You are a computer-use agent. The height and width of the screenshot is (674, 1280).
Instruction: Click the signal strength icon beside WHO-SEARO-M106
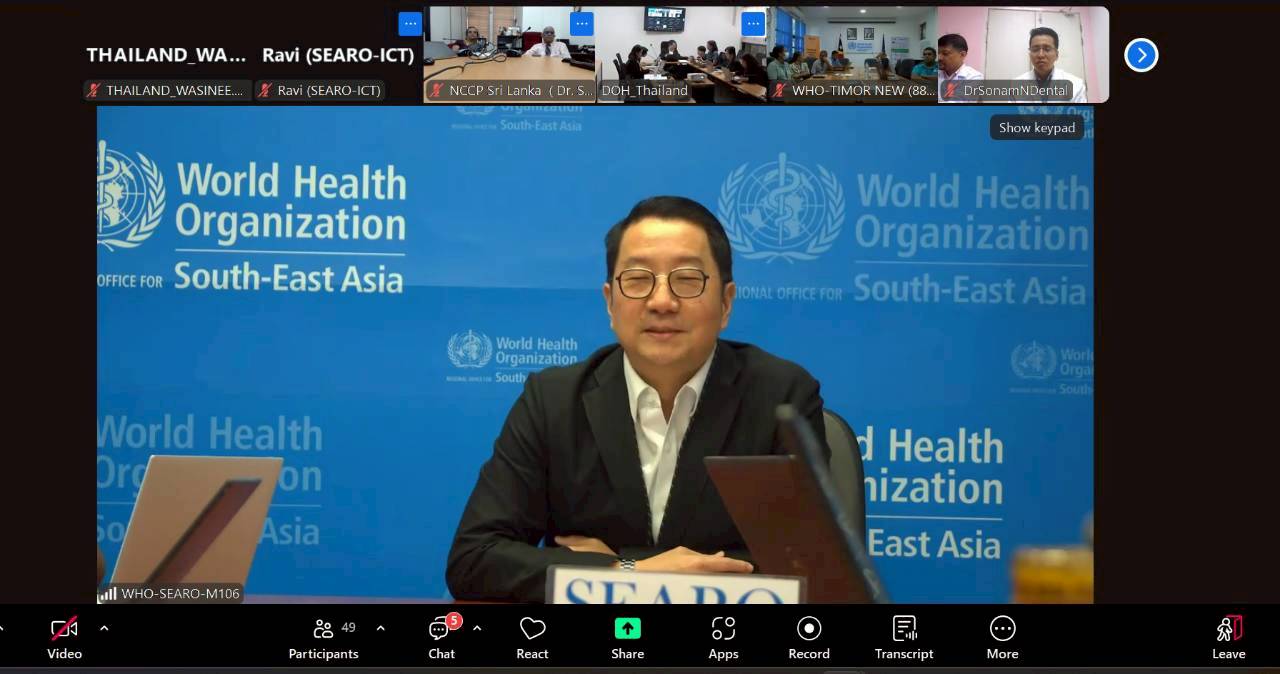tap(107, 594)
